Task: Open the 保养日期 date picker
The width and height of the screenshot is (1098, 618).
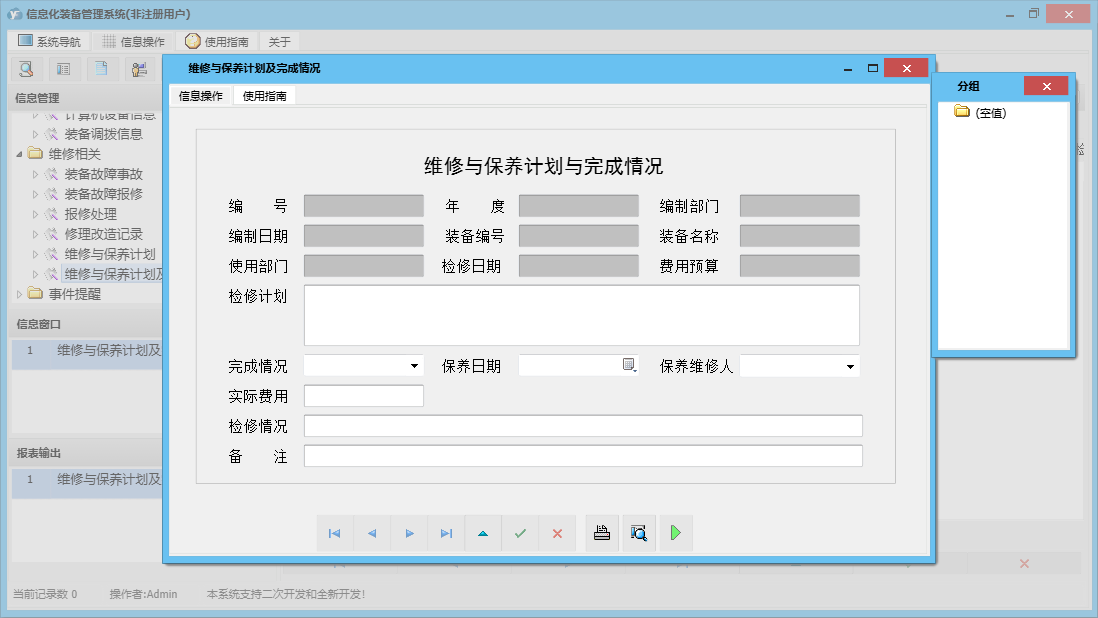Action: point(629,366)
